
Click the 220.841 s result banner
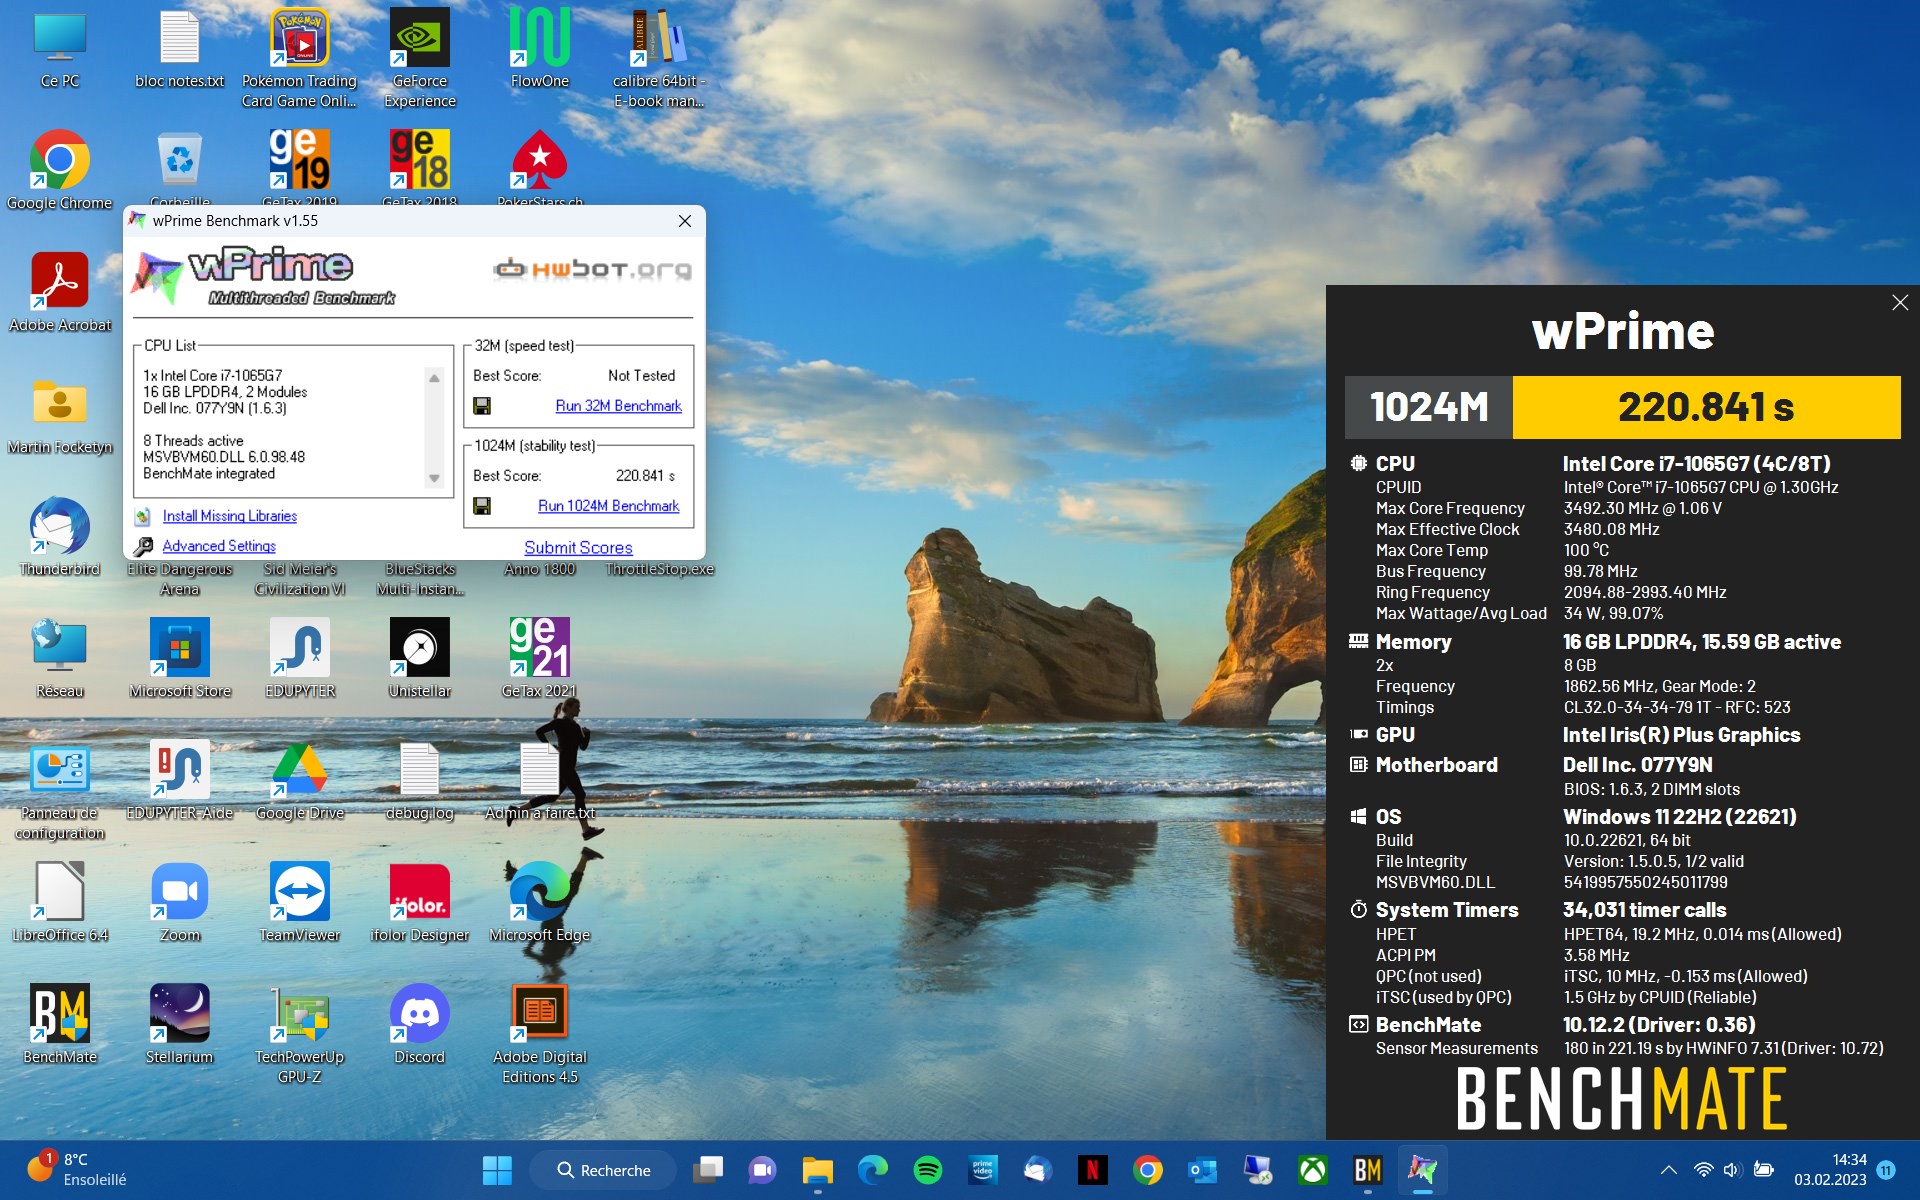tap(1706, 407)
